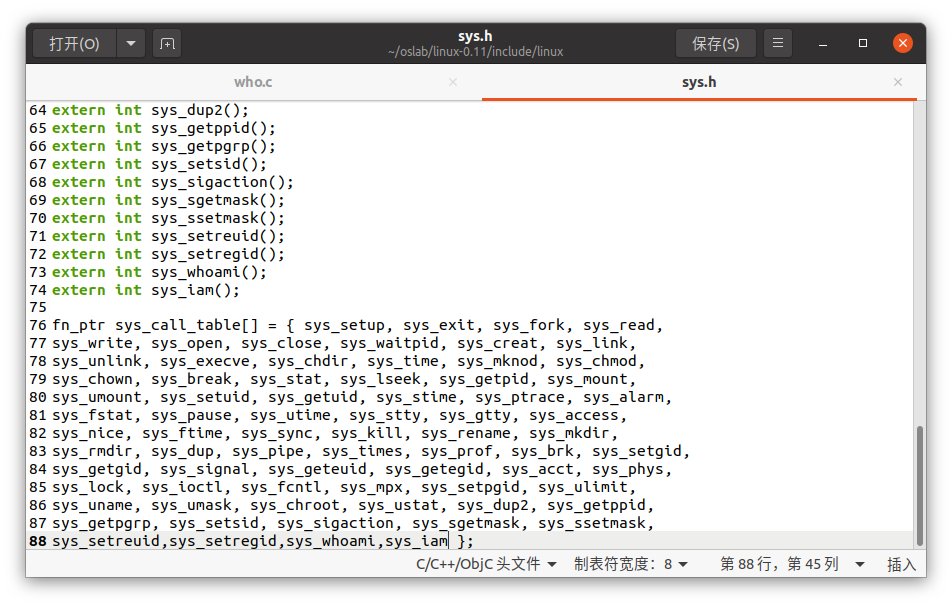The width and height of the screenshot is (952, 606).
Task: Open the C/C++/ObjC language selector
Action: point(486,564)
